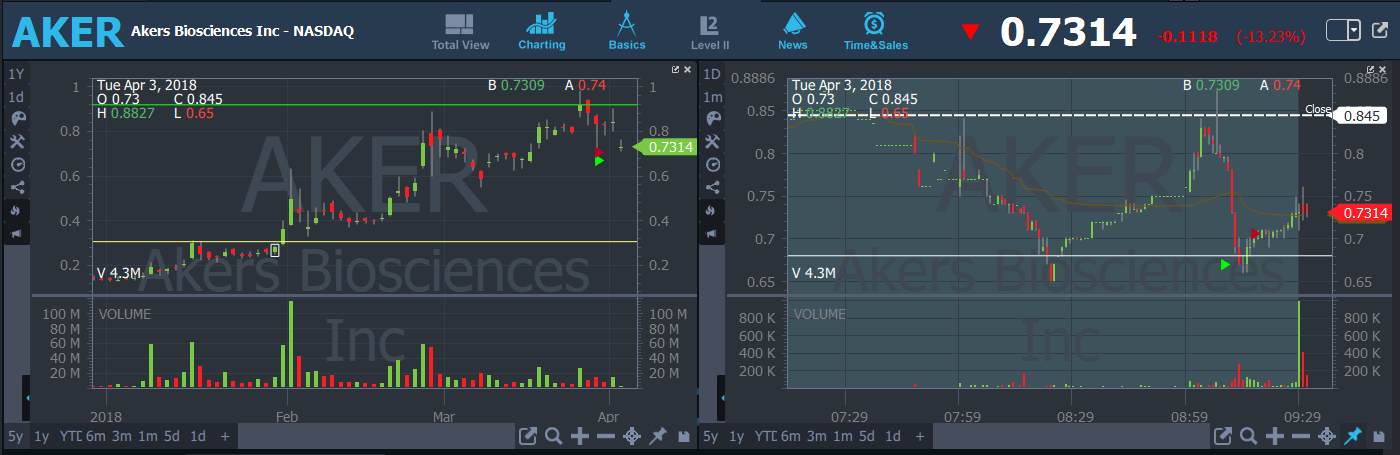1400x455 pixels.
Task: Open right chart 1m interval dropdown
Action: tap(712, 97)
